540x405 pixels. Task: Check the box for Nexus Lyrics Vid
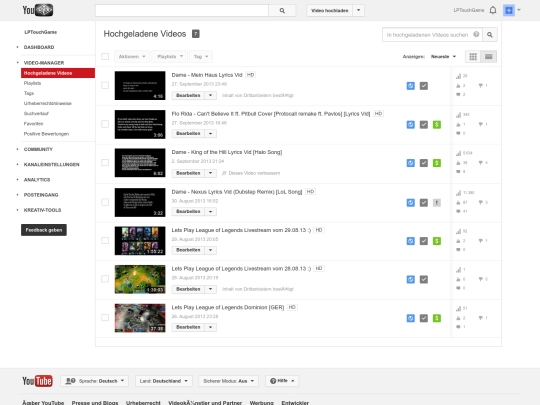(105, 202)
